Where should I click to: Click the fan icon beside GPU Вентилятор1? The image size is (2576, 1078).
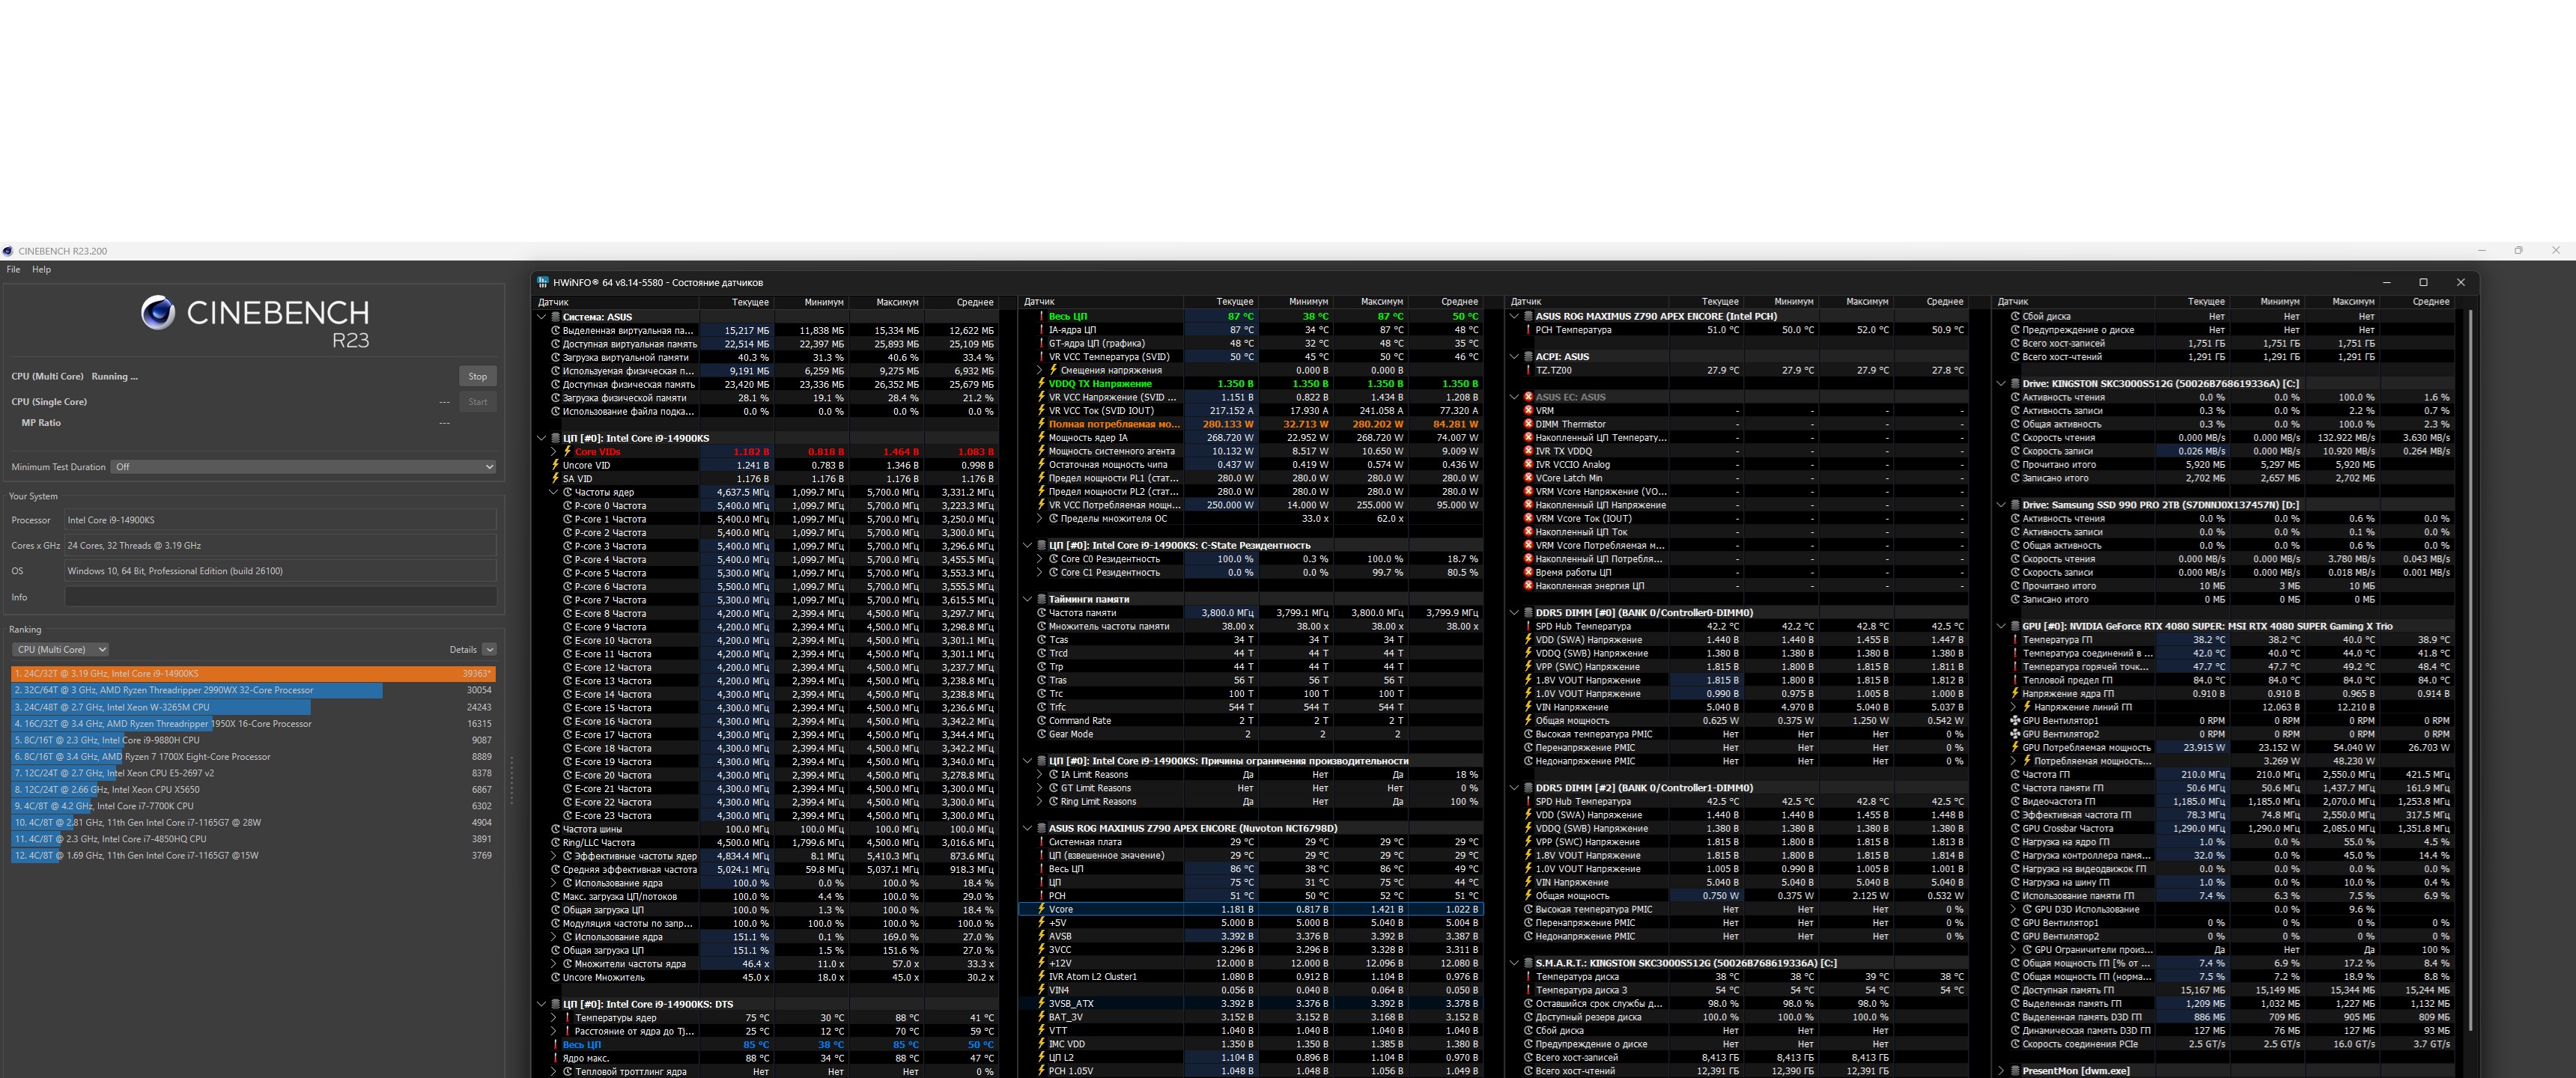click(2014, 721)
